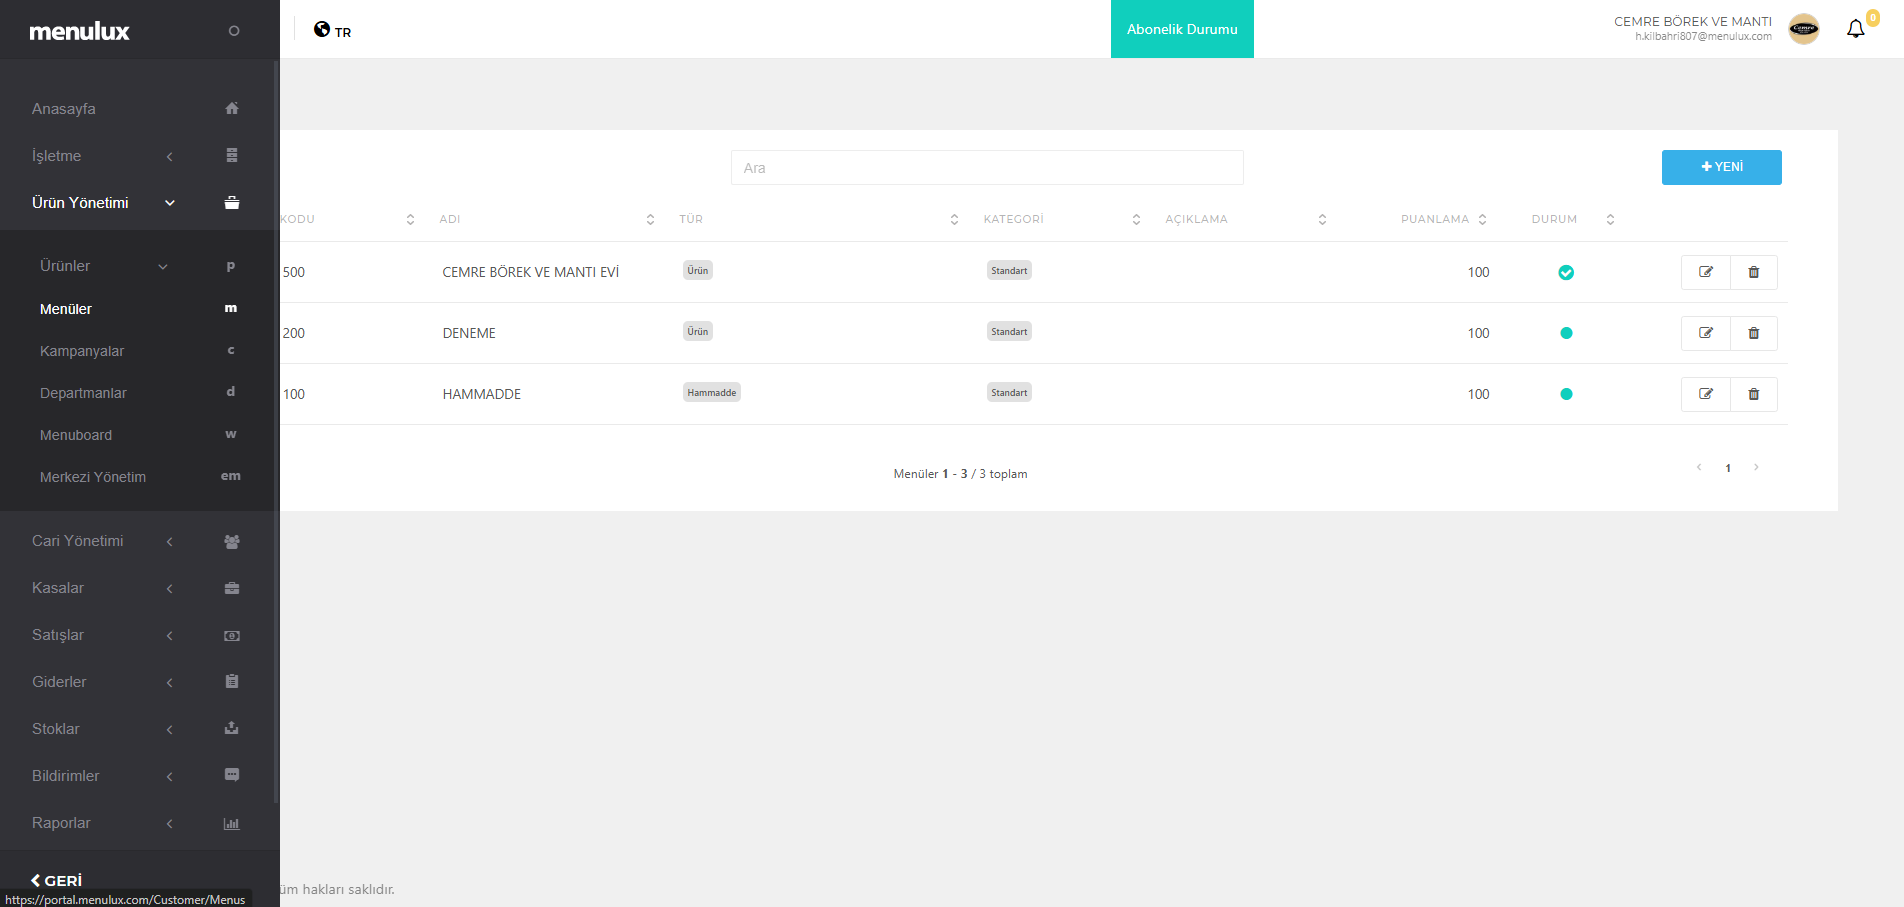This screenshot has height=907, width=1904.
Task: Edit the DENEME menu row
Action: pyautogui.click(x=1706, y=333)
